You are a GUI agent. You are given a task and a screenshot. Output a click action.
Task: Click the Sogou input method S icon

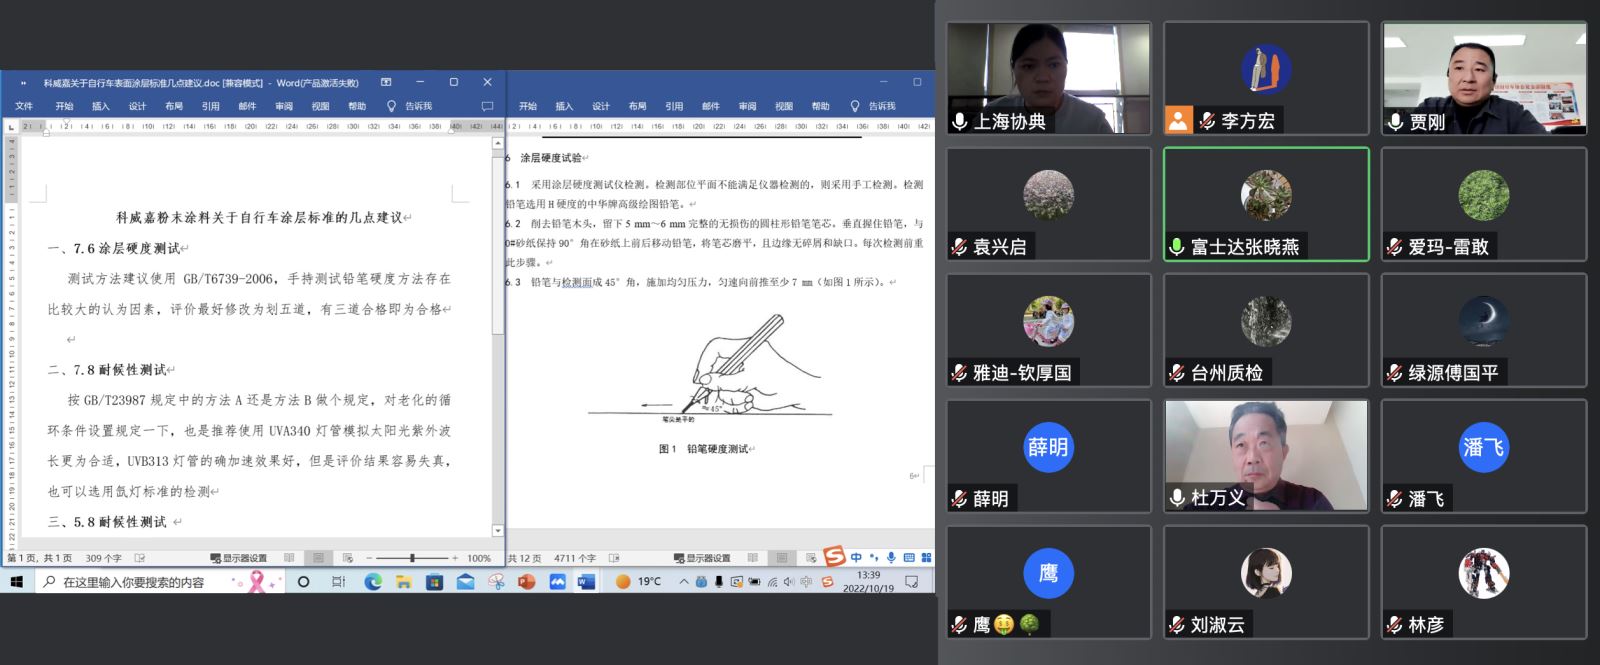(x=834, y=557)
